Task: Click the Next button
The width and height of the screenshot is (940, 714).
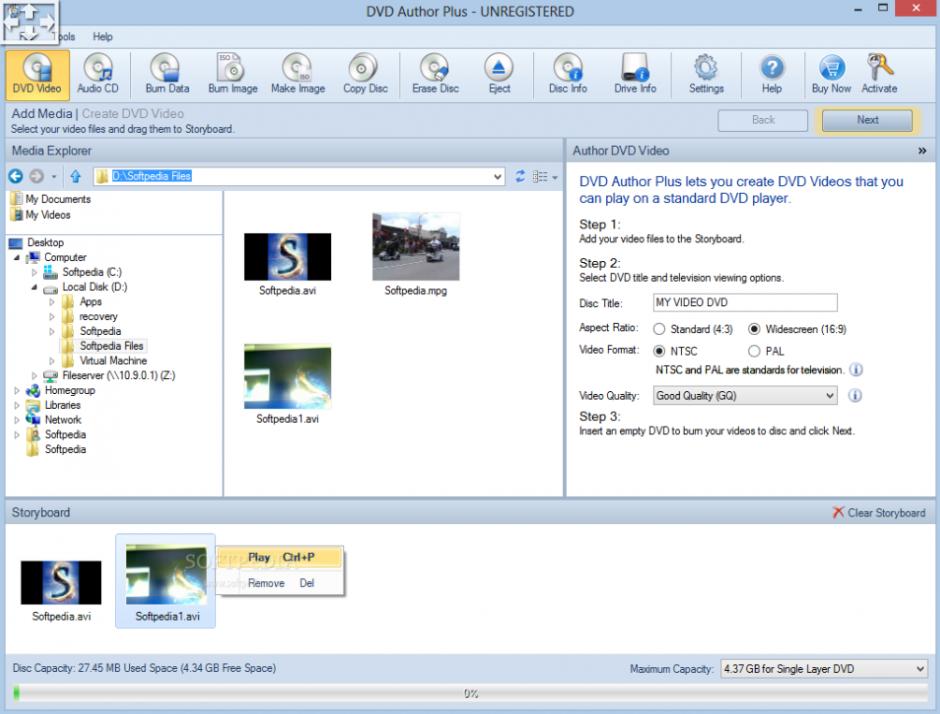Action: [867, 120]
